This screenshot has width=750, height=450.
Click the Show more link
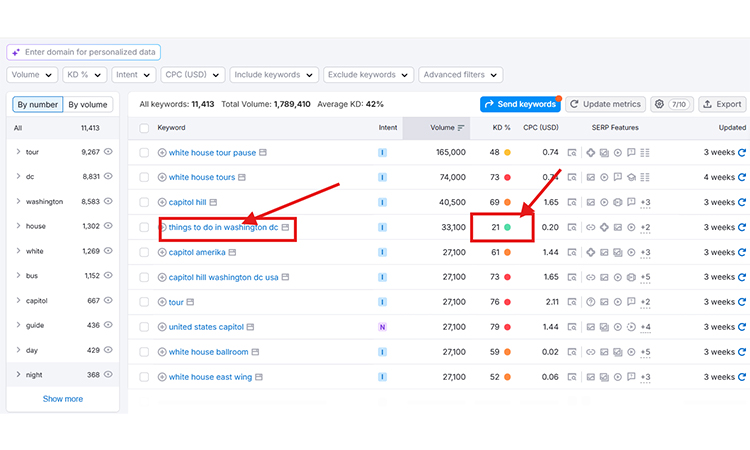(62, 399)
